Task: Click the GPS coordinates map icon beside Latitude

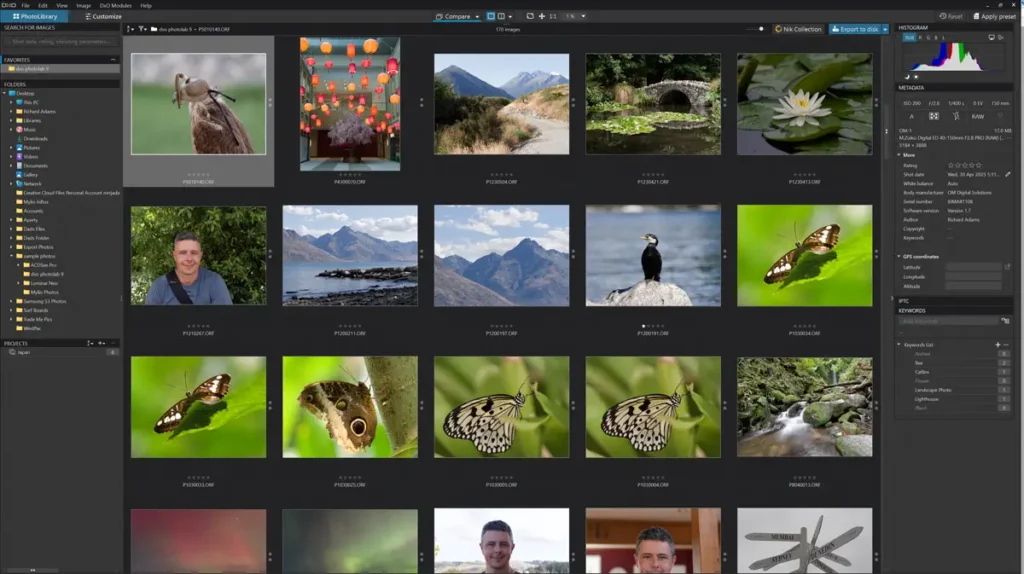Action: [x=1007, y=267]
